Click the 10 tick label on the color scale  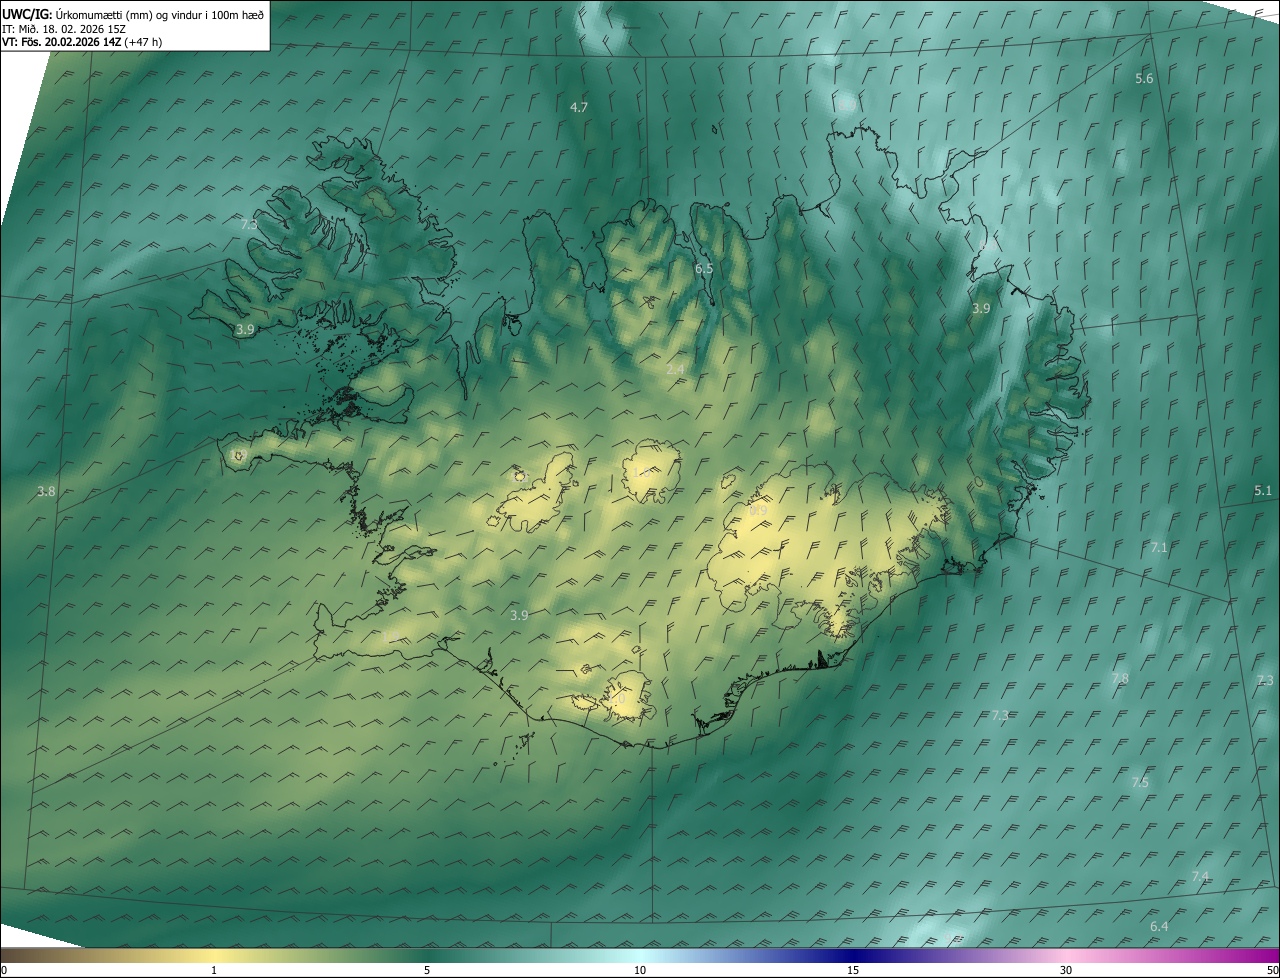click(640, 970)
